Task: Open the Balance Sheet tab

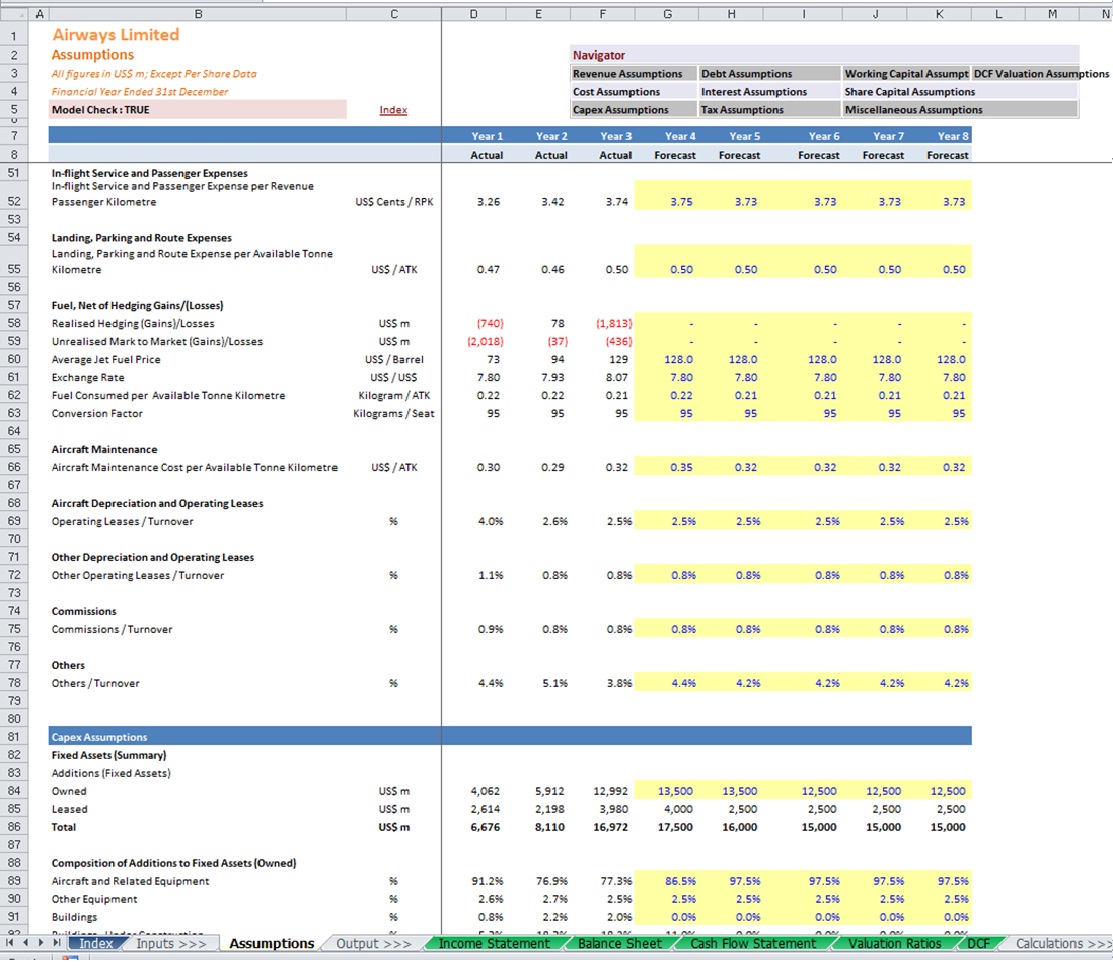Action: click(x=620, y=943)
